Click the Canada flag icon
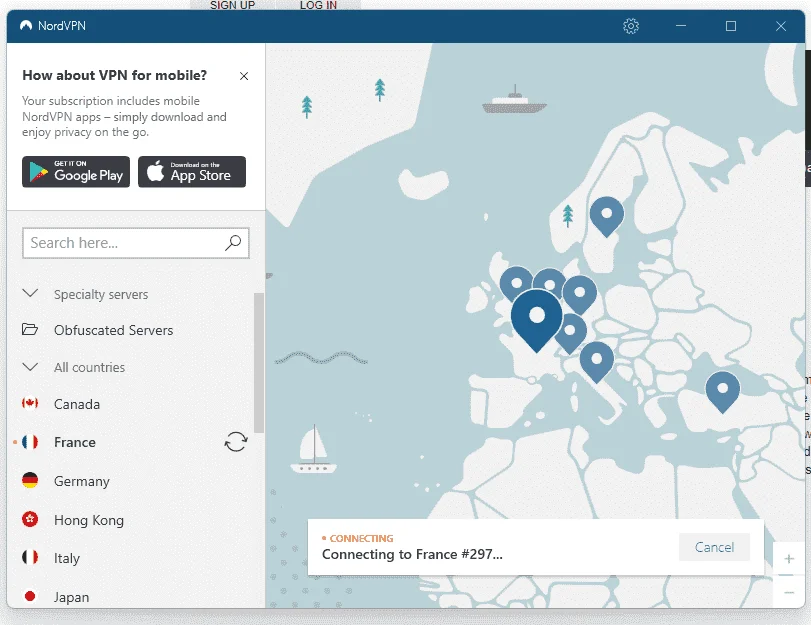811x625 pixels. [x=30, y=403]
